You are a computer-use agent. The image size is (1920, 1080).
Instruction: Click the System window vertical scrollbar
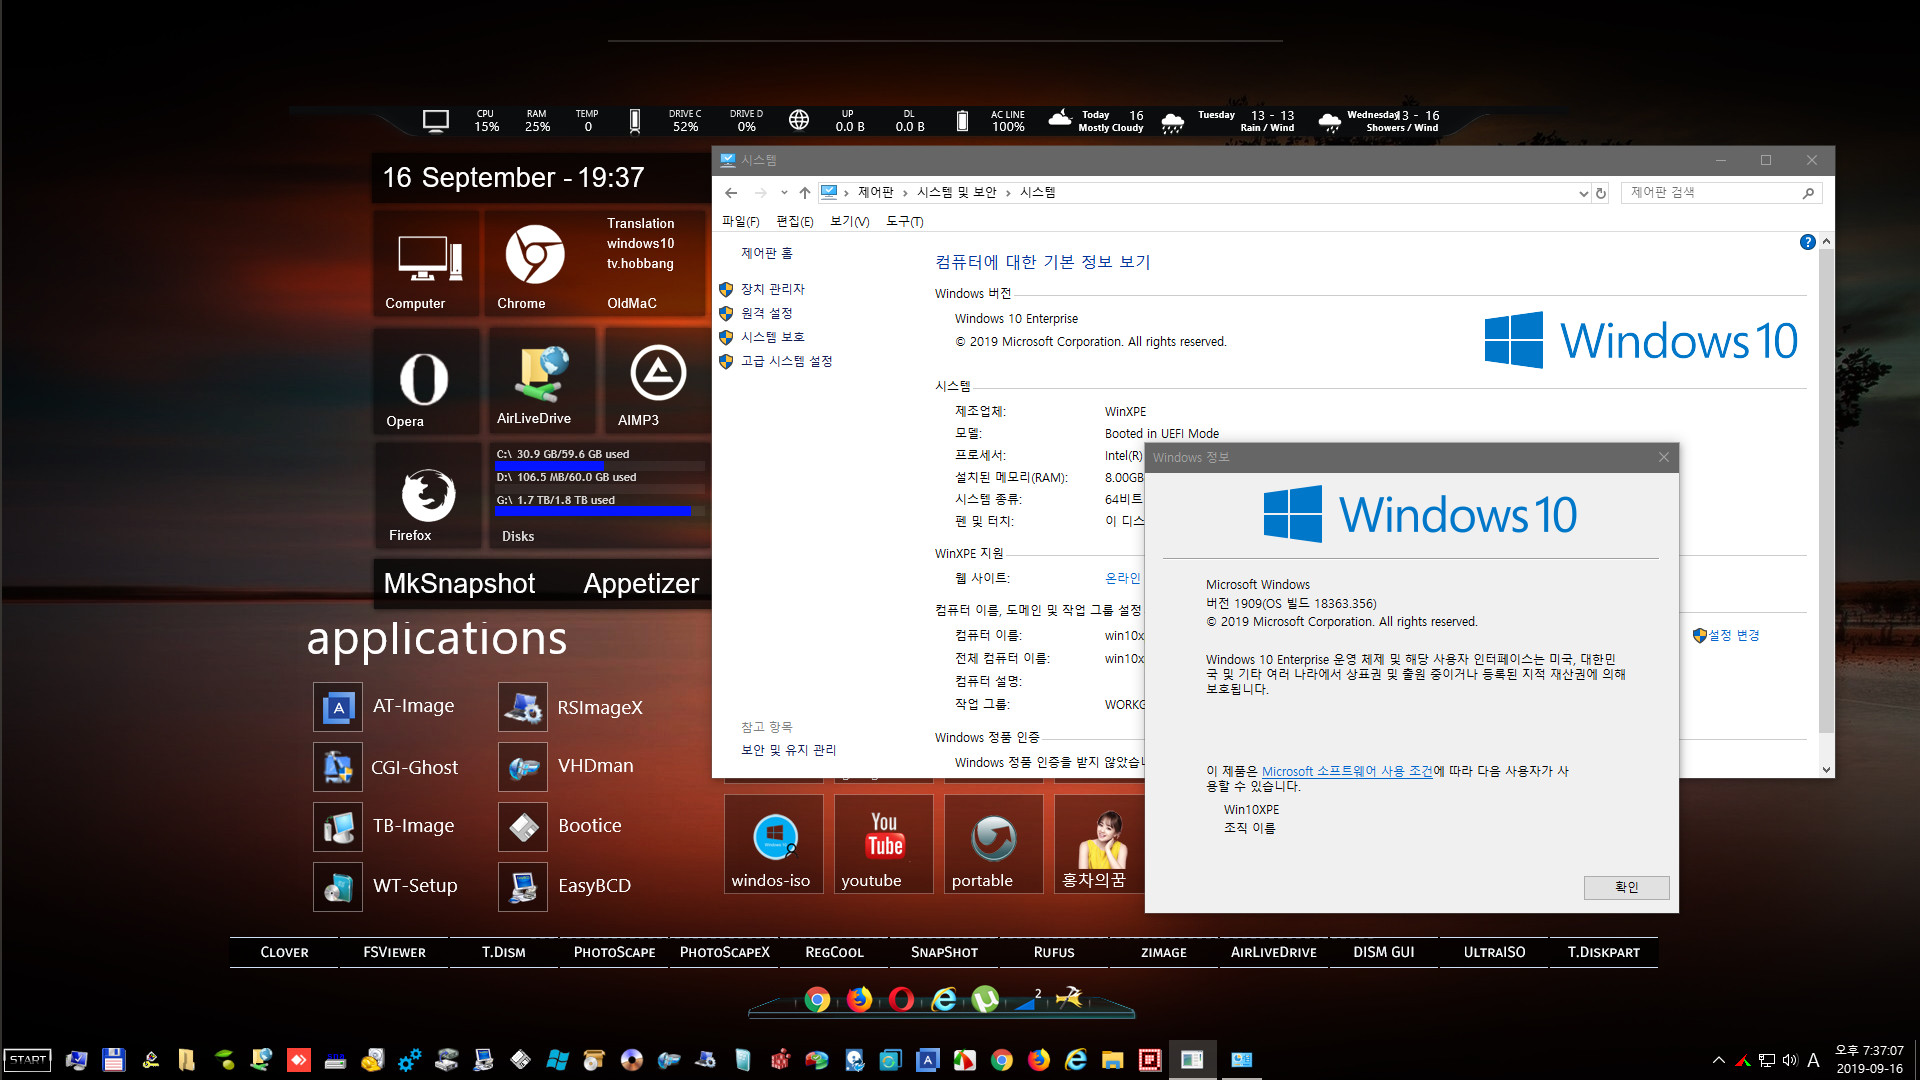click(1826, 490)
